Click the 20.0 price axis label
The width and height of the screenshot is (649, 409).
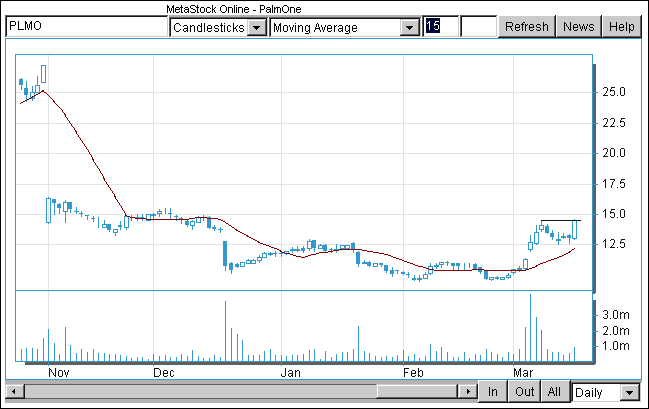click(614, 153)
